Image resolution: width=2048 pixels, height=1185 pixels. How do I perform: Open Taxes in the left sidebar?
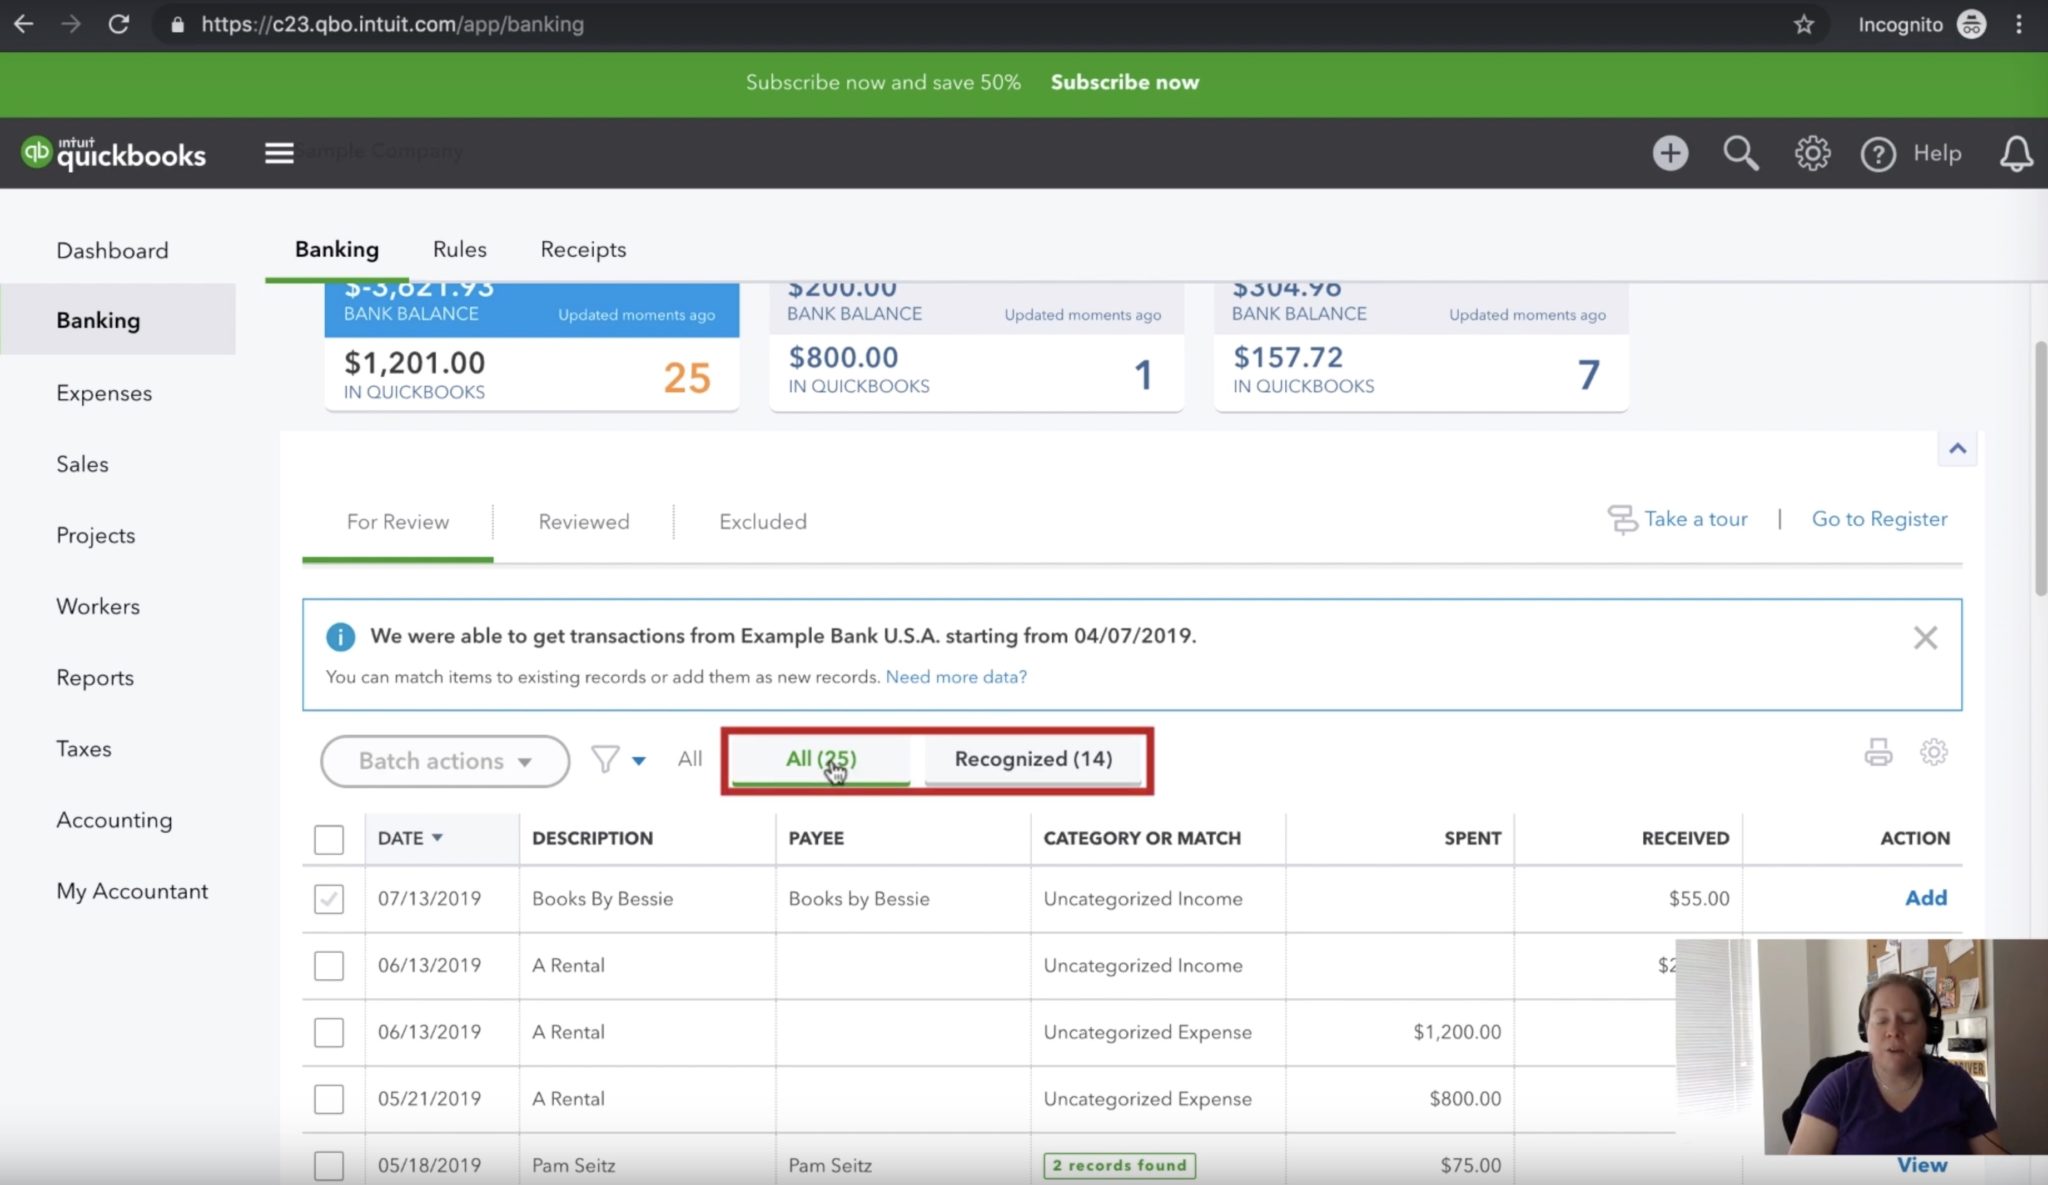click(84, 748)
